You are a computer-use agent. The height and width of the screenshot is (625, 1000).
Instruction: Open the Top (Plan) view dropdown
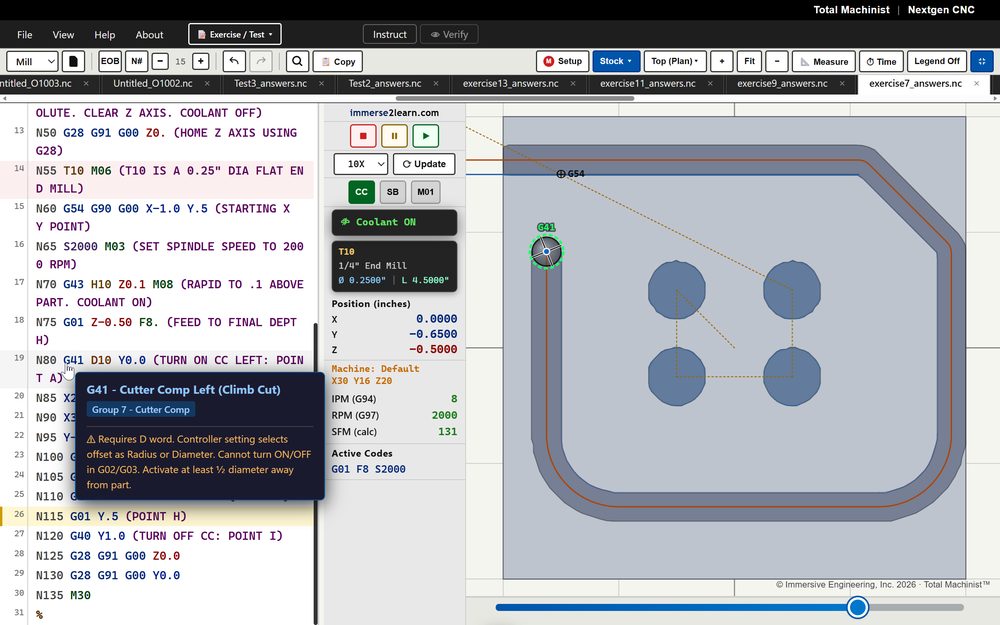pyautogui.click(x=675, y=61)
